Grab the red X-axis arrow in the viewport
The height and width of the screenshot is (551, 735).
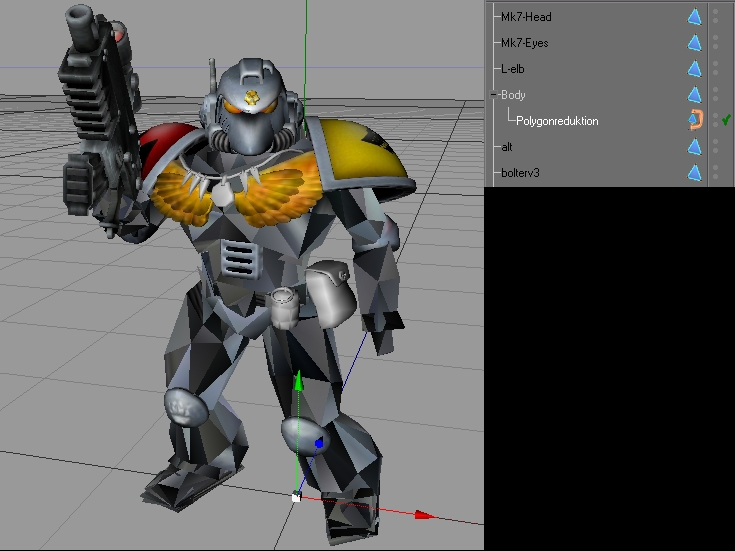tap(425, 515)
